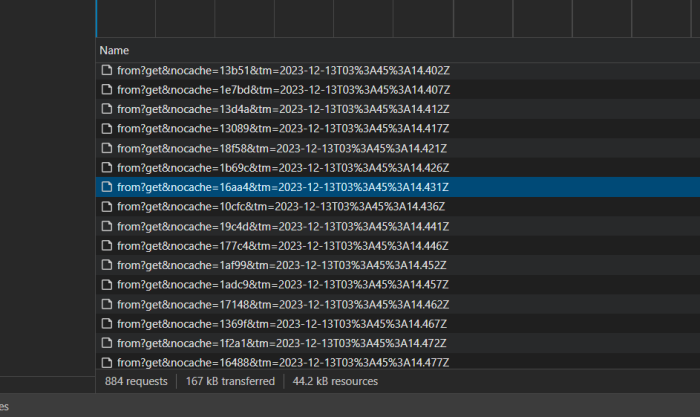Click document icon of nocache=18f58 row
The height and width of the screenshot is (417, 700).
[107, 148]
